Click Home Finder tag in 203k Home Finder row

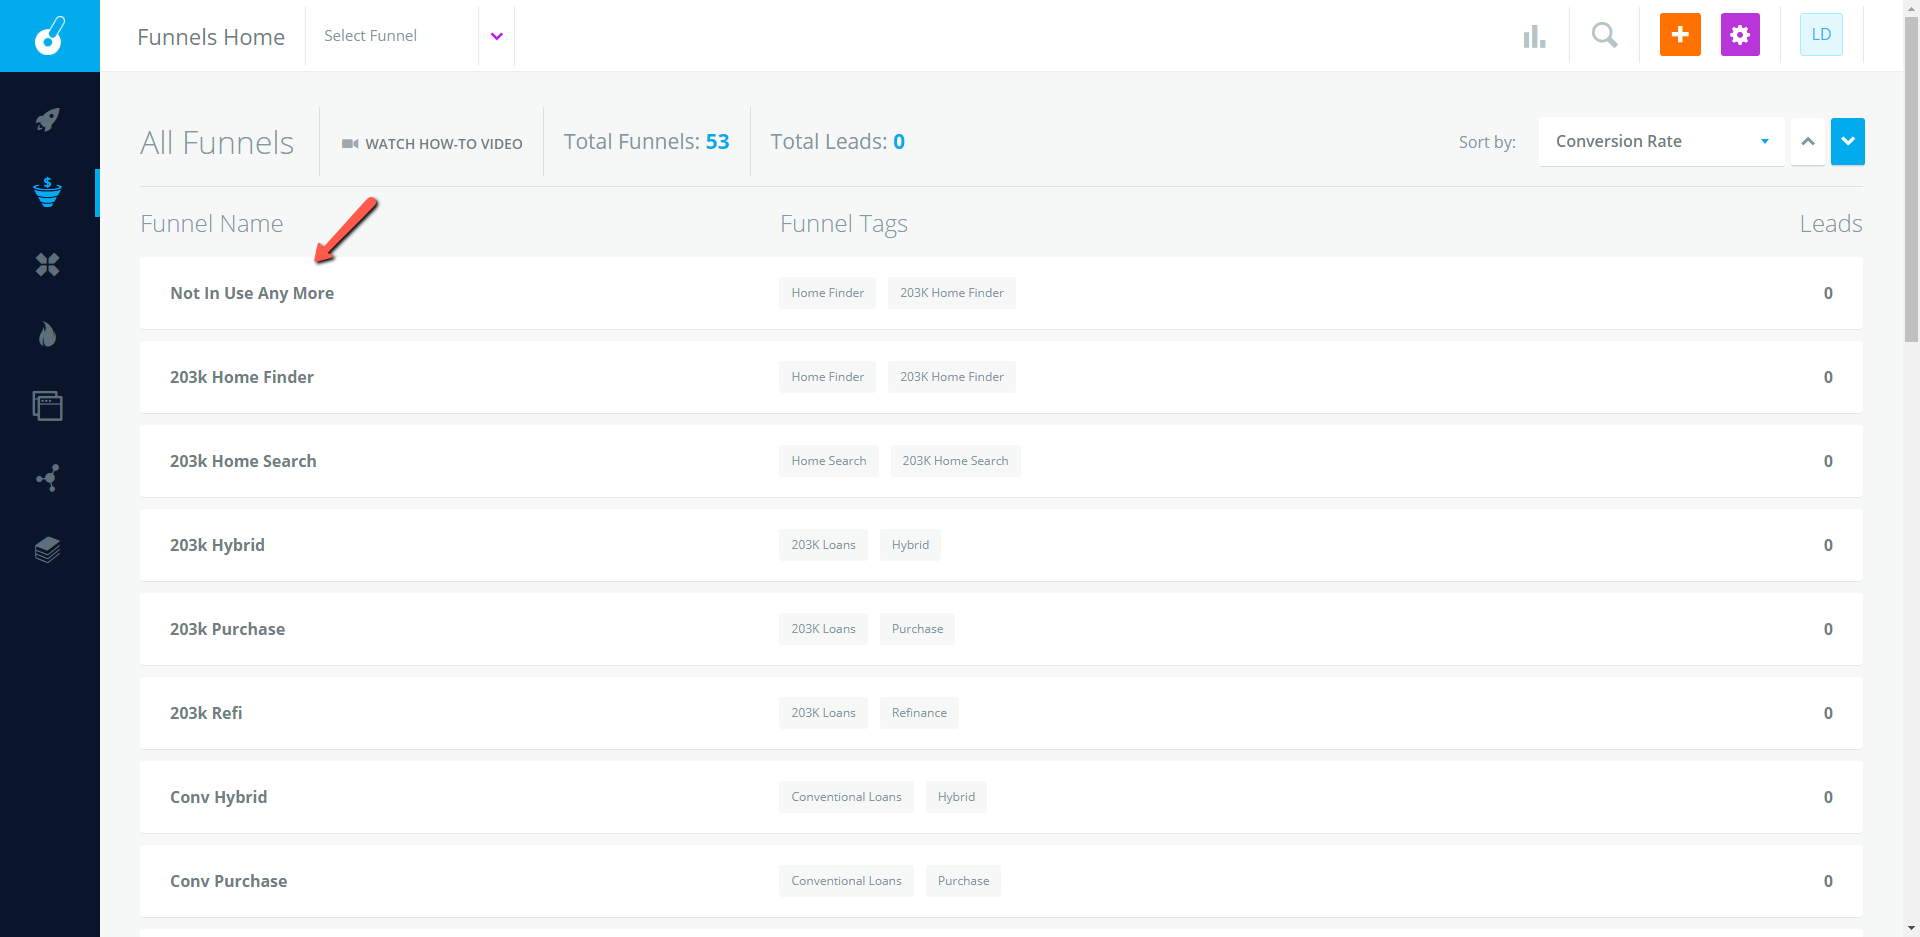[x=827, y=377]
